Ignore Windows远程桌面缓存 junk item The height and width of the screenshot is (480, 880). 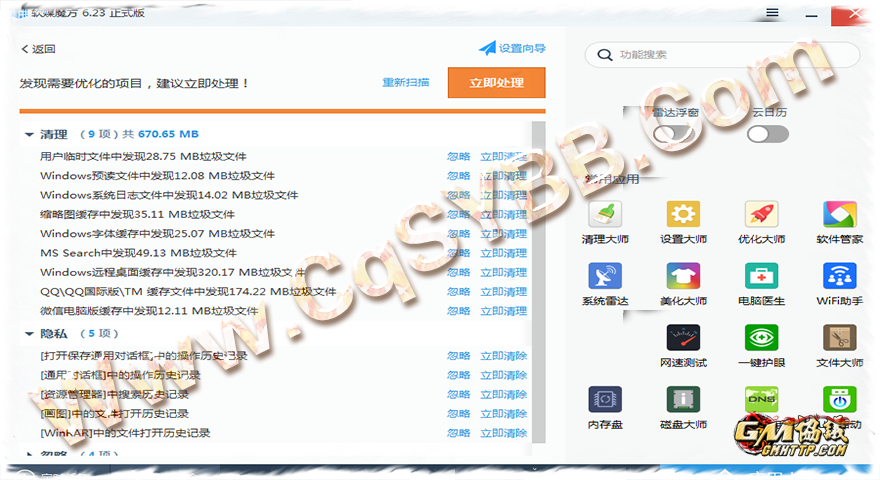click(459, 272)
